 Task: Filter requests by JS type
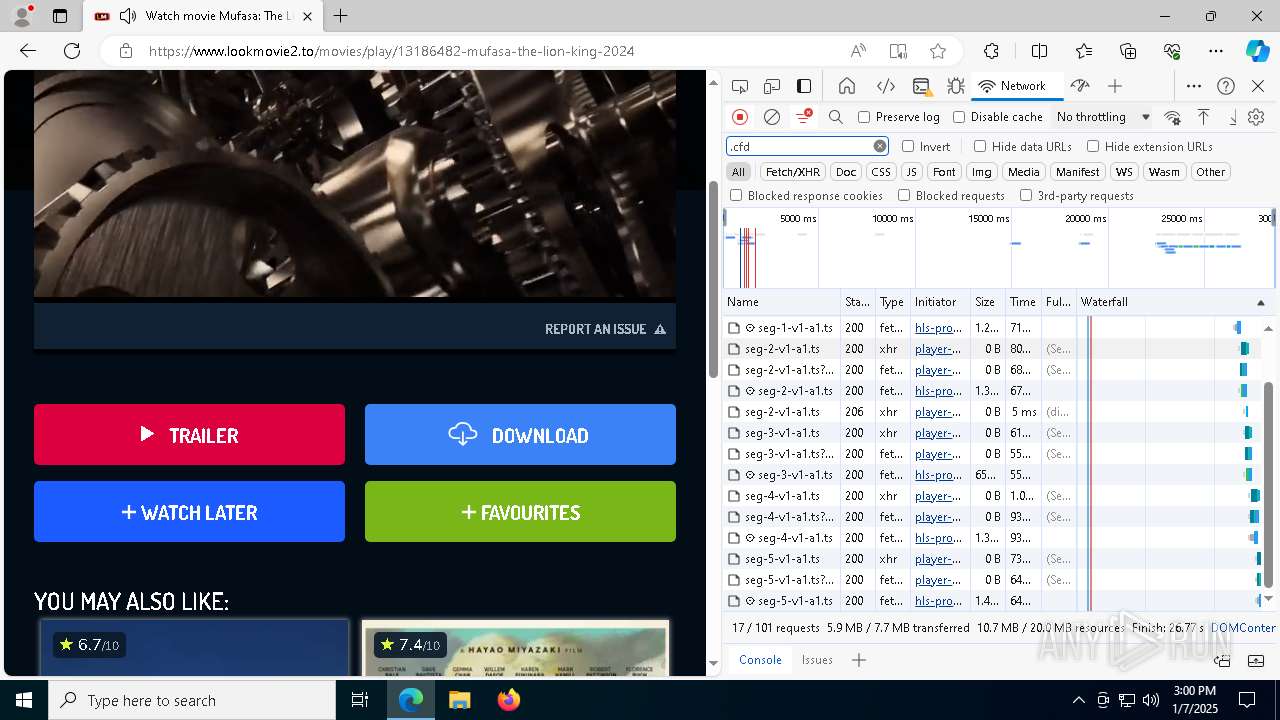point(911,172)
